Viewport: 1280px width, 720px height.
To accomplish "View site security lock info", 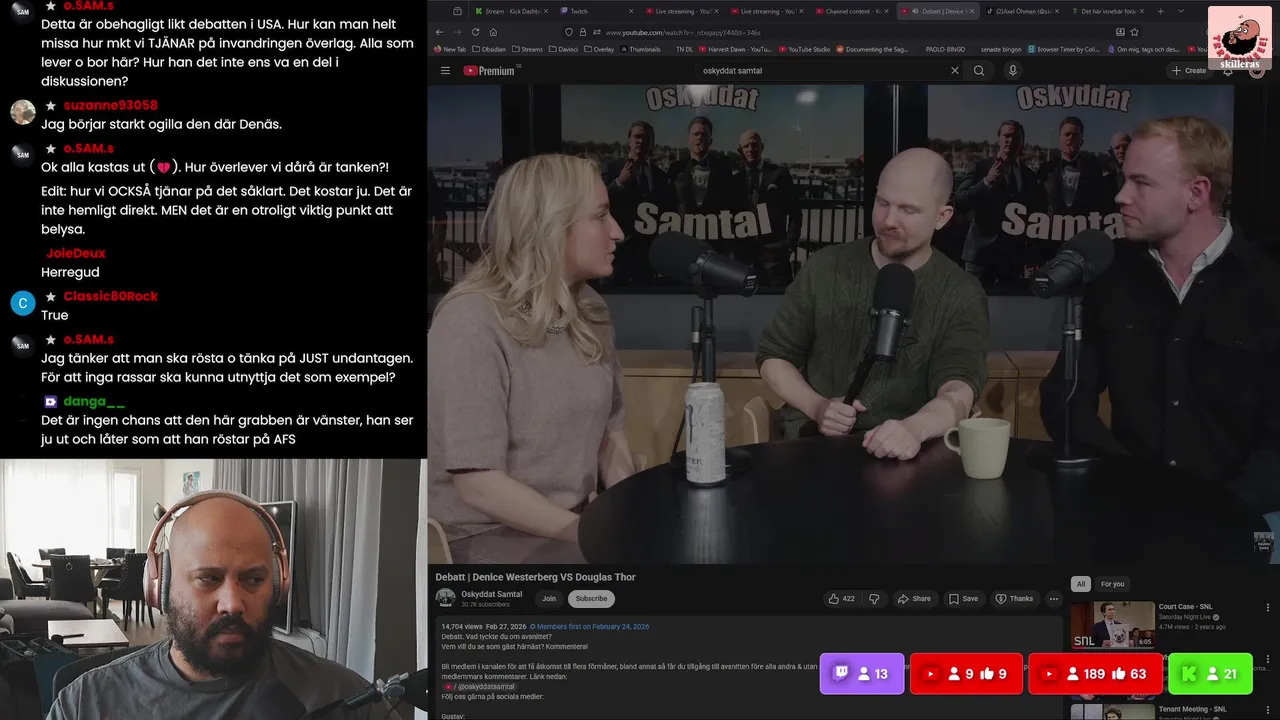I will 583,32.
